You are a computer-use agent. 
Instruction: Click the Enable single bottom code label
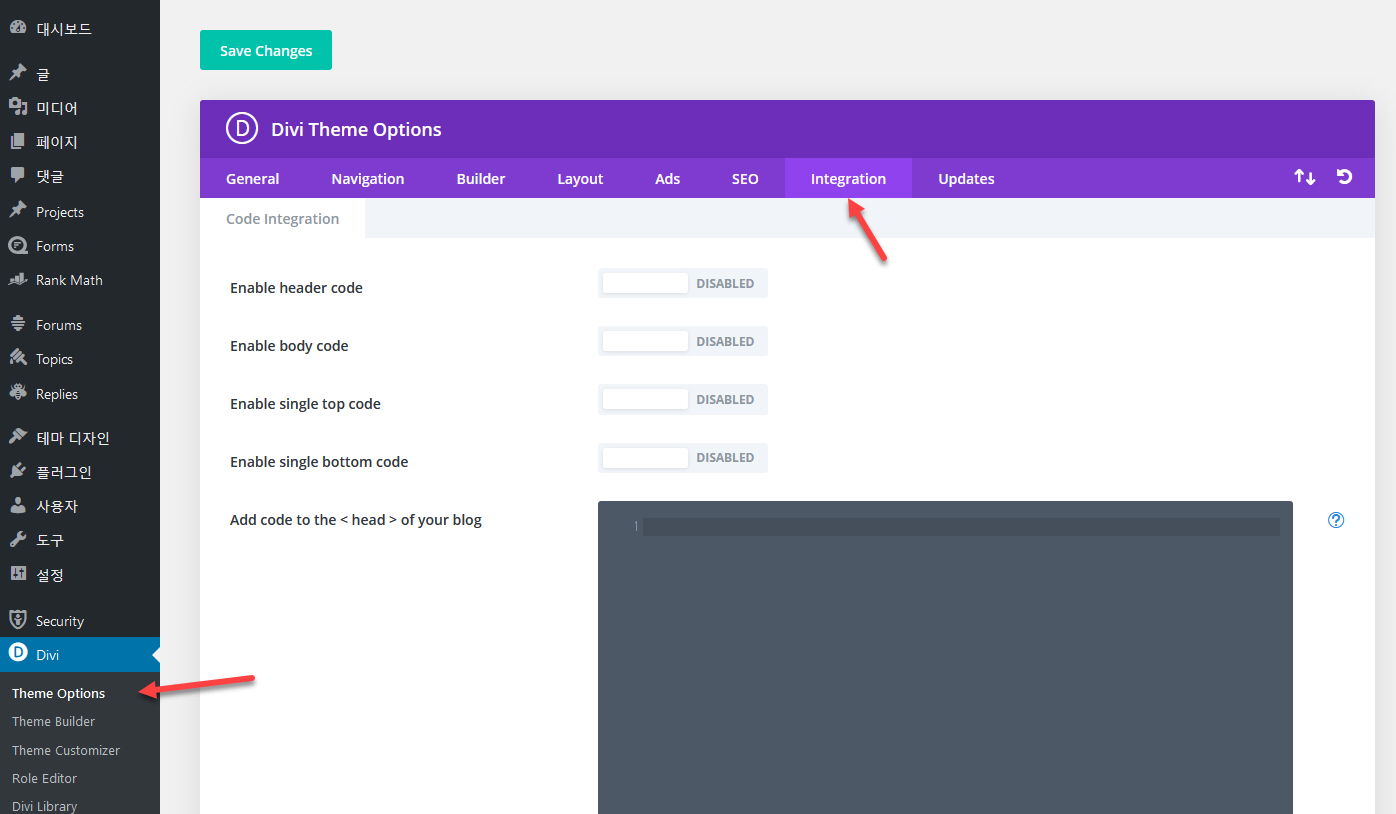point(319,461)
